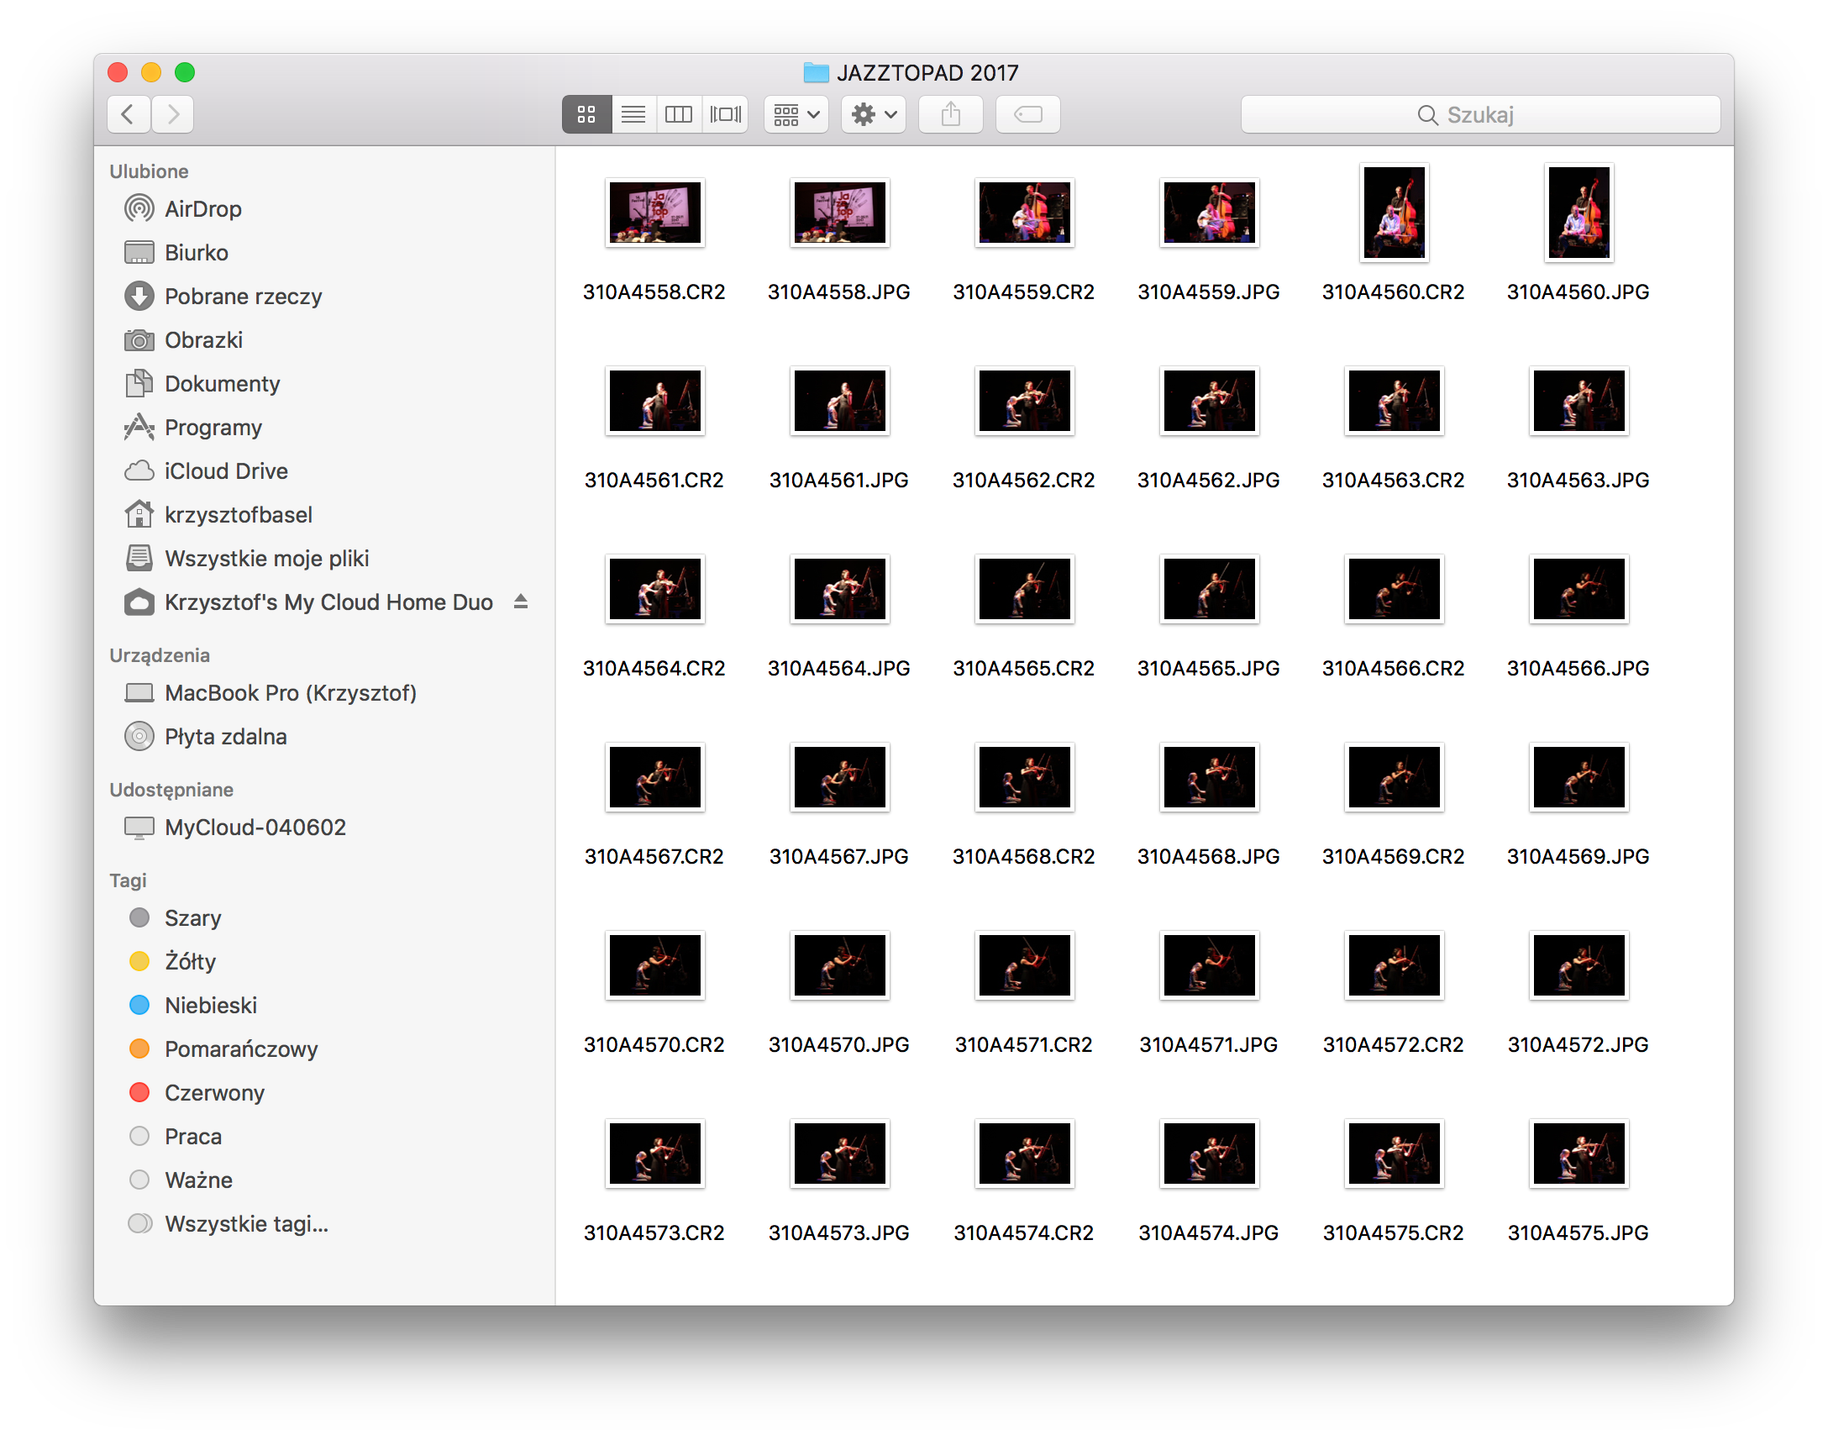1828x1440 pixels.
Task: Filter by the Praca tag
Action: click(x=175, y=1137)
